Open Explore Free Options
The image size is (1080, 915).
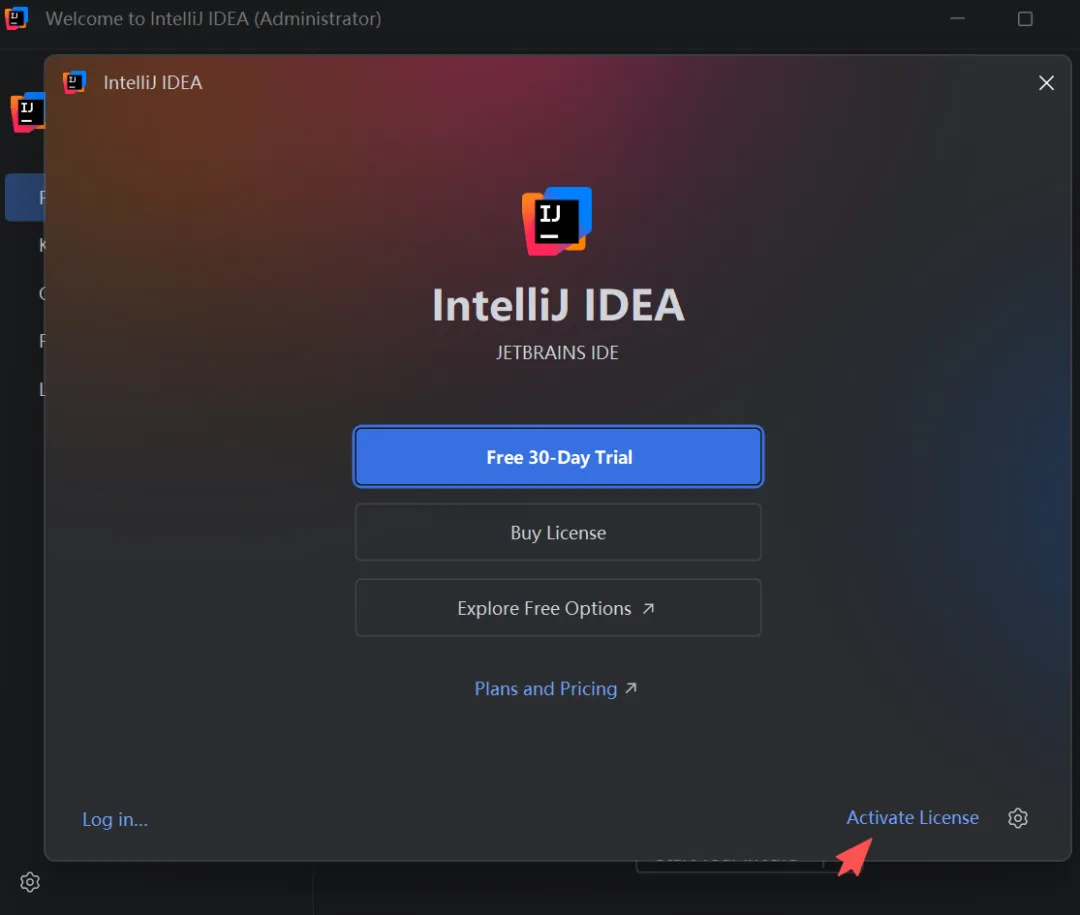545,608
